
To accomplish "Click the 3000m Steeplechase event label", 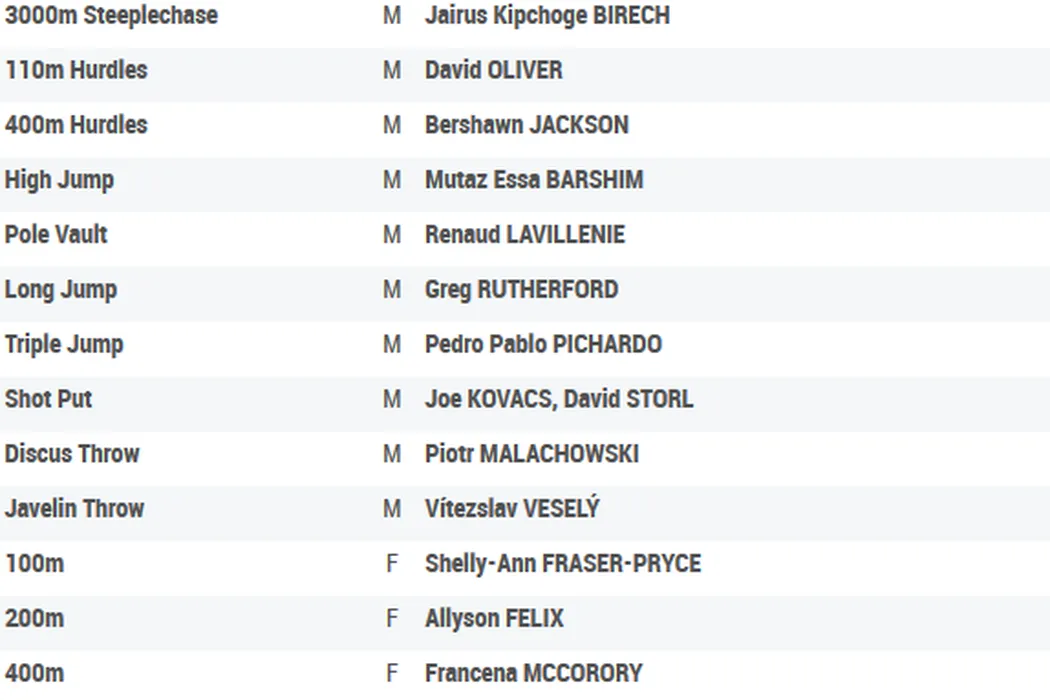I will [x=111, y=16].
